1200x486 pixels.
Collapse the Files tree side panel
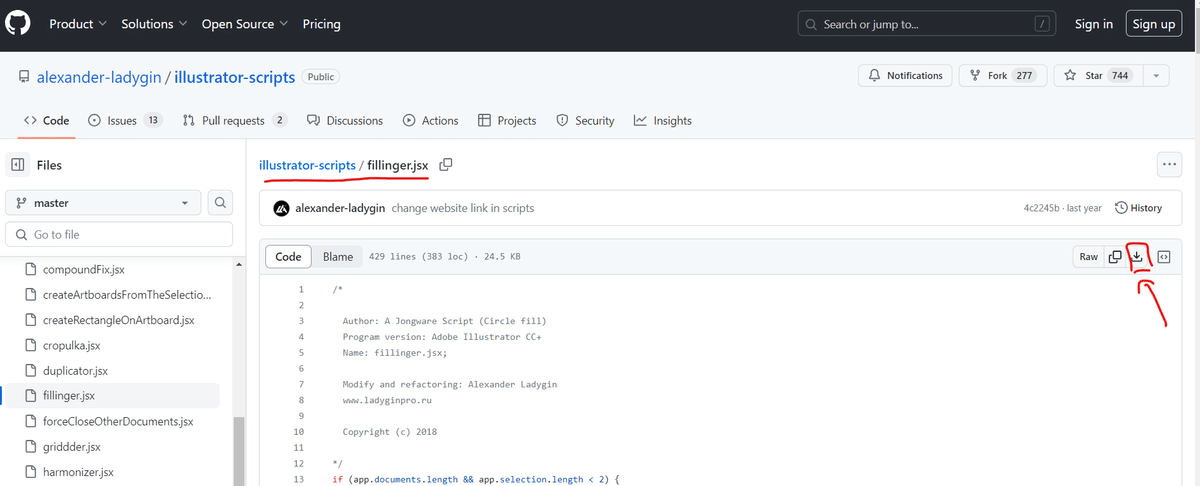point(17,165)
